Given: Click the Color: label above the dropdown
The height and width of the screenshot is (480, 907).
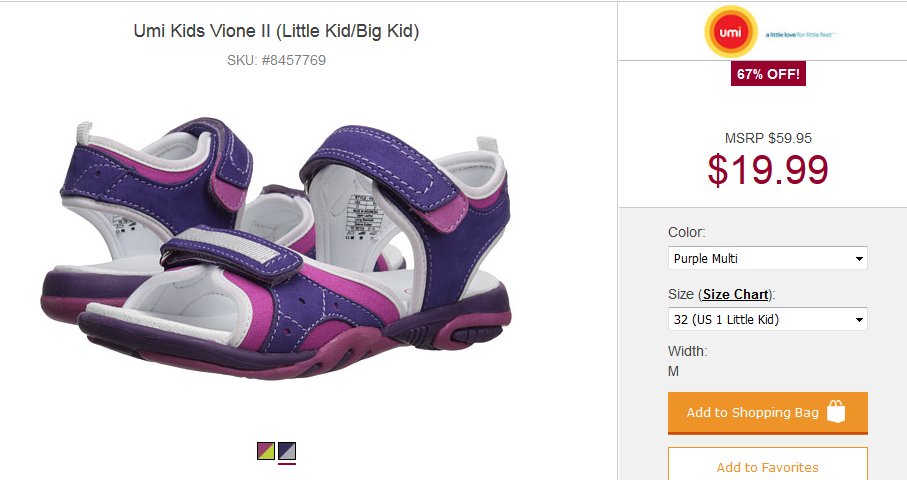Looking at the screenshot, I should (687, 232).
